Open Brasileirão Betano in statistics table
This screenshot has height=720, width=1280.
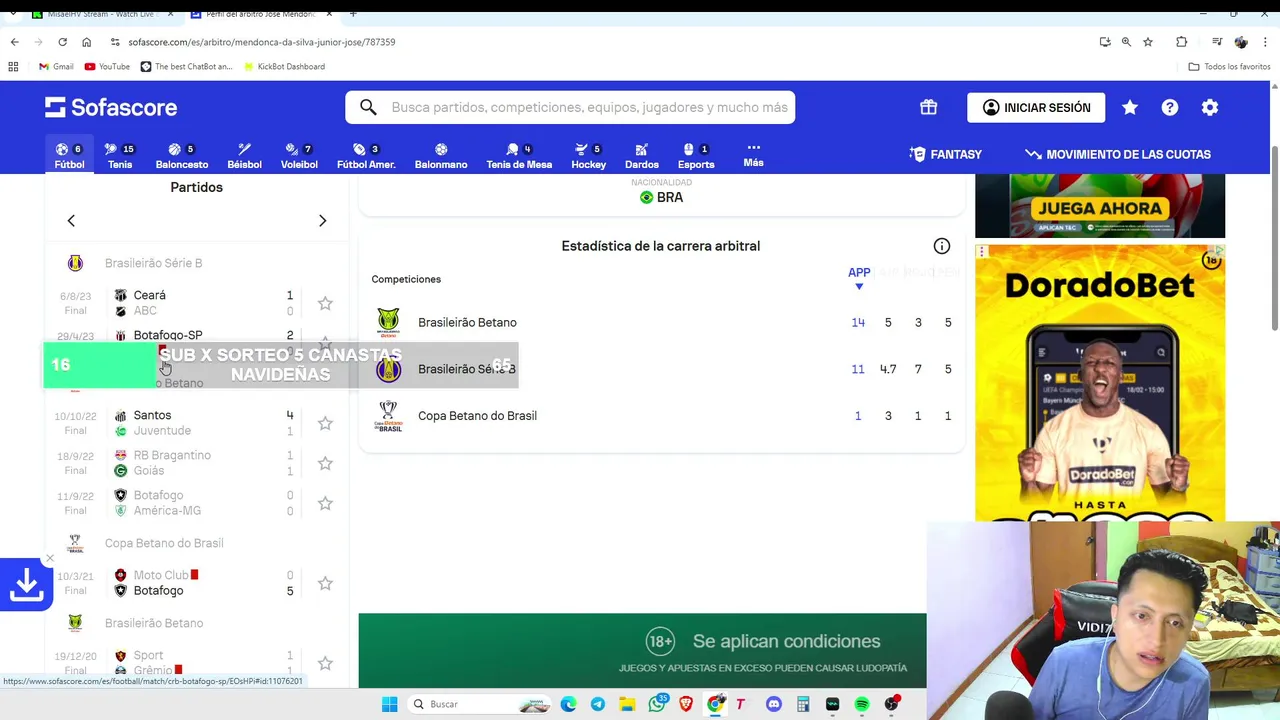click(661, 322)
